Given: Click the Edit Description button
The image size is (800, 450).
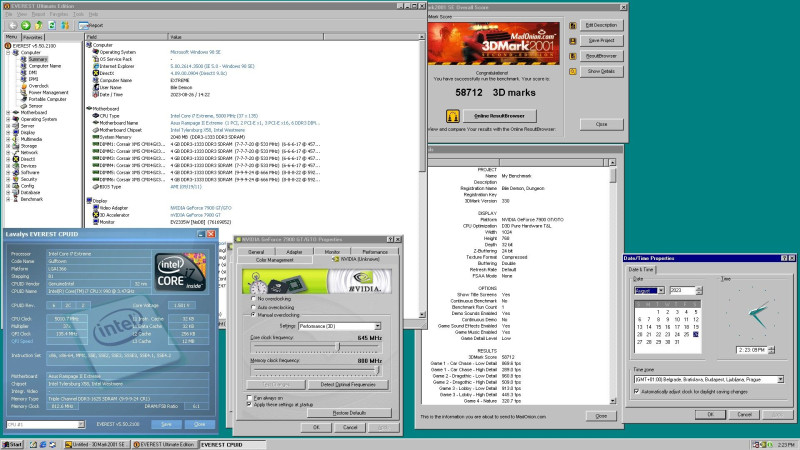Looking at the screenshot, I should tap(602, 25).
